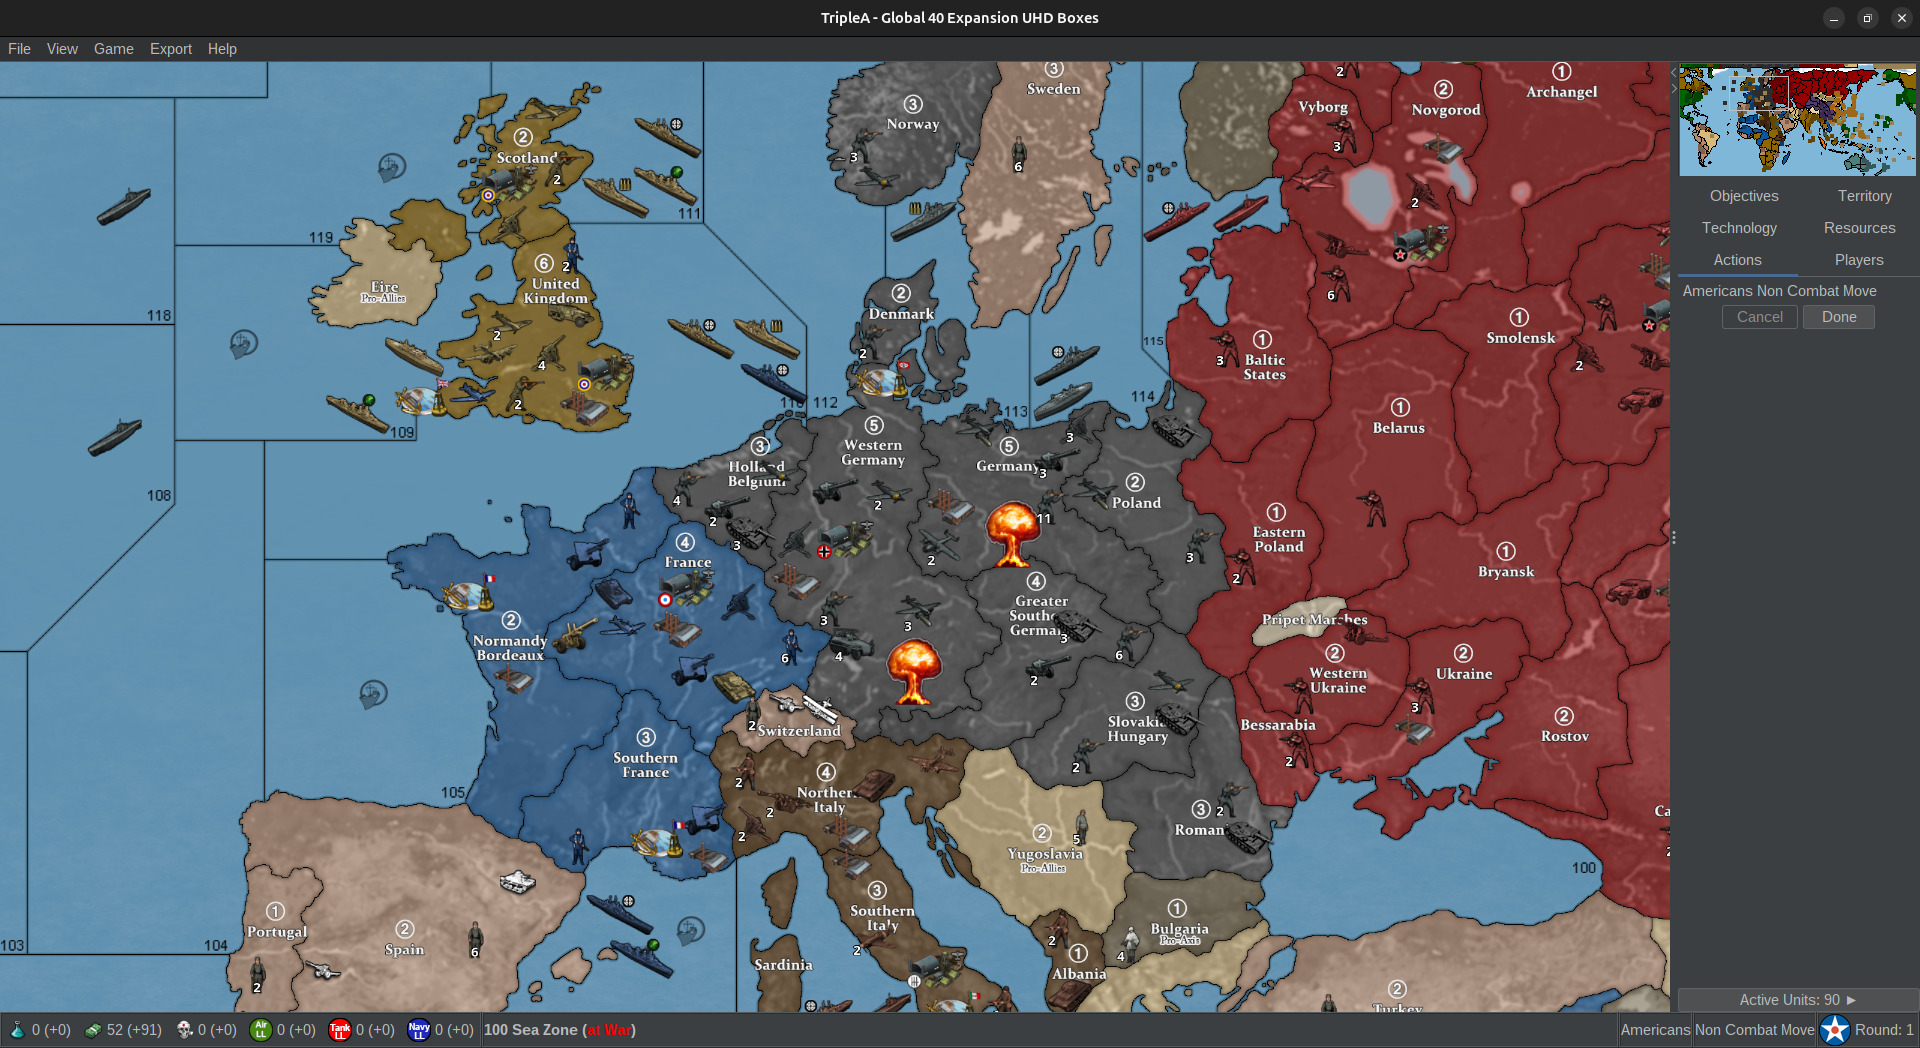Click the British roundel marker in Scotland
Viewport: 1920px width, 1048px height.
coord(488,195)
